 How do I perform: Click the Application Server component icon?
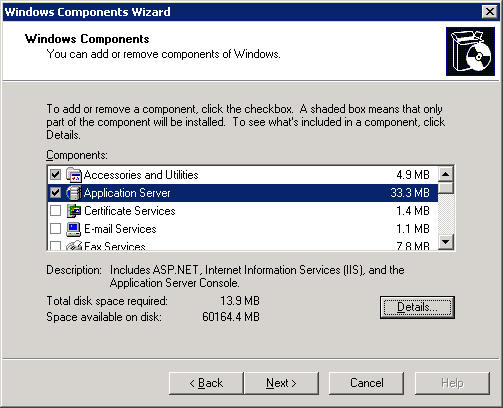point(74,193)
